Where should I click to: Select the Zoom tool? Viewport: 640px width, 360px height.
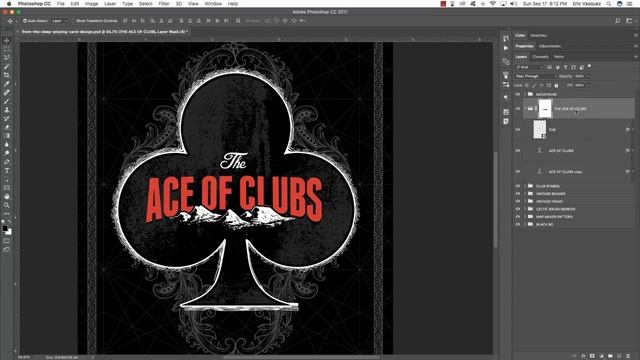pyautogui.click(x=7, y=205)
